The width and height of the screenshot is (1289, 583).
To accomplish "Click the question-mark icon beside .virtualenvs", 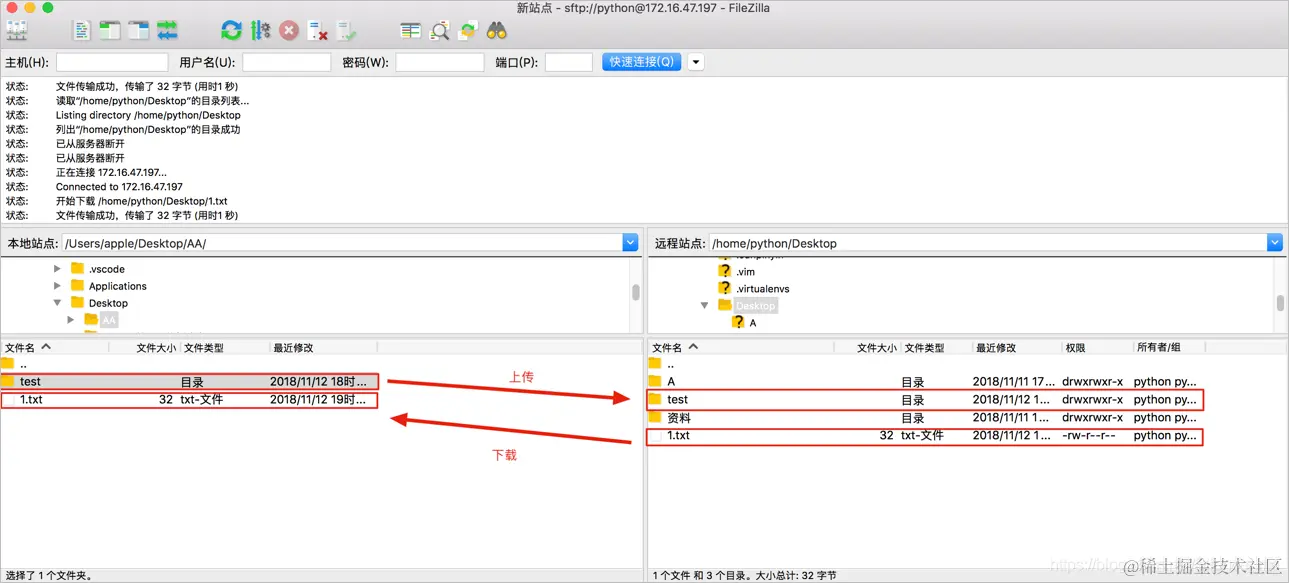I will coord(725,288).
